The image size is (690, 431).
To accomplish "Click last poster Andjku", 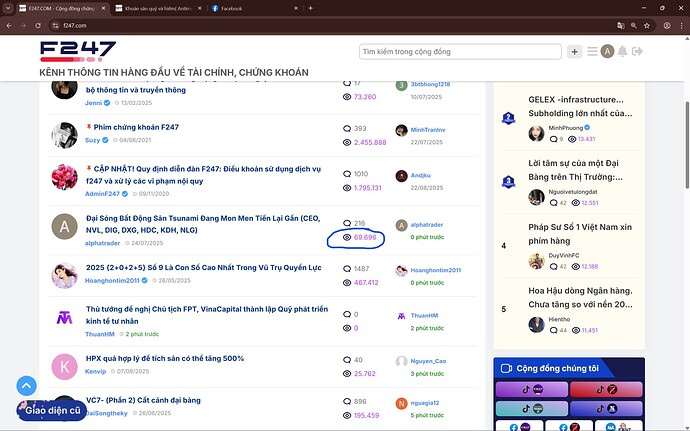I will (x=421, y=175).
